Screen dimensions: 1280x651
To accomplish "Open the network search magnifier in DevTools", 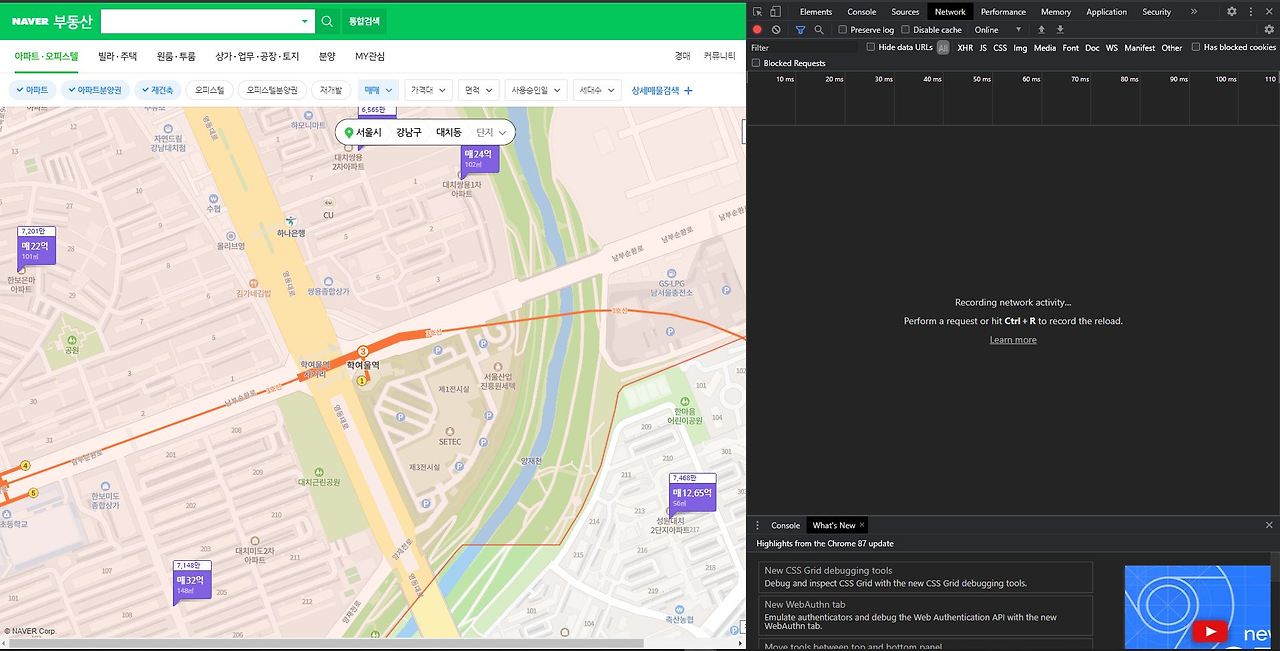I will point(819,30).
